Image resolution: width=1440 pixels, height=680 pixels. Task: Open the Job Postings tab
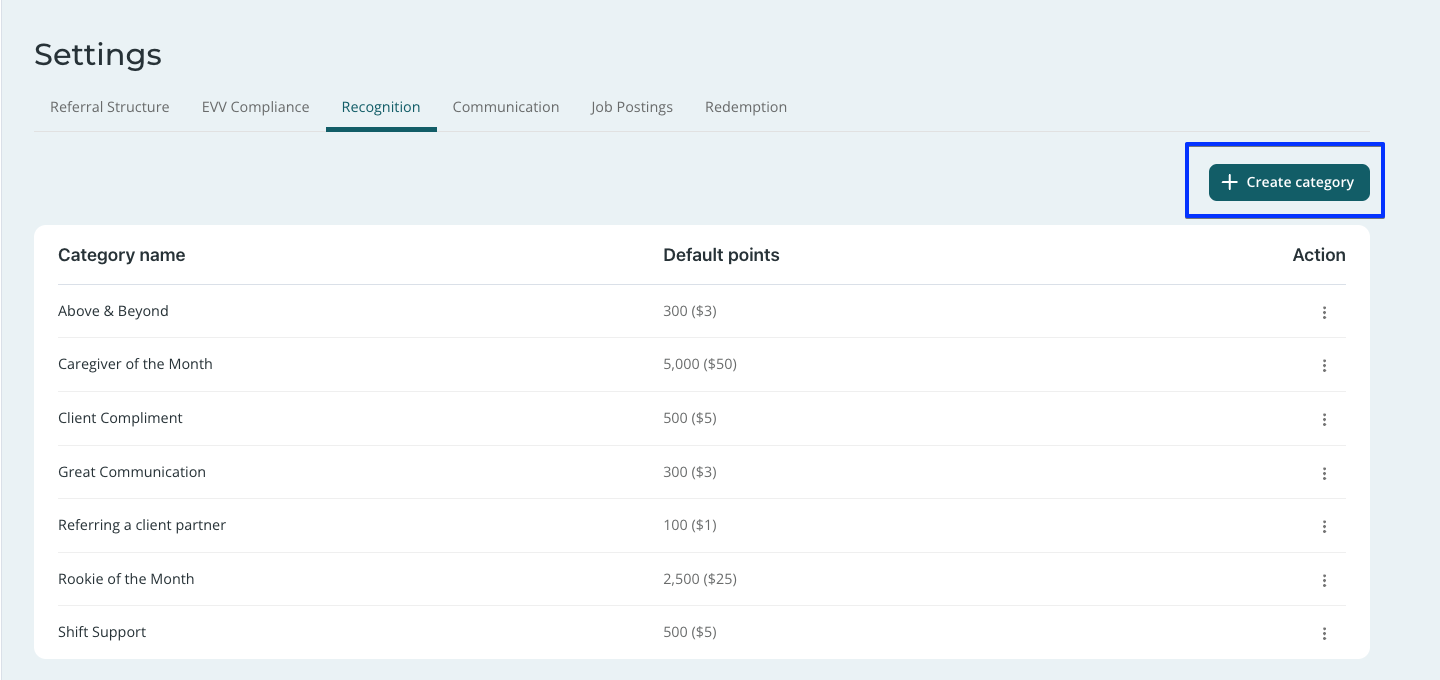click(x=632, y=107)
